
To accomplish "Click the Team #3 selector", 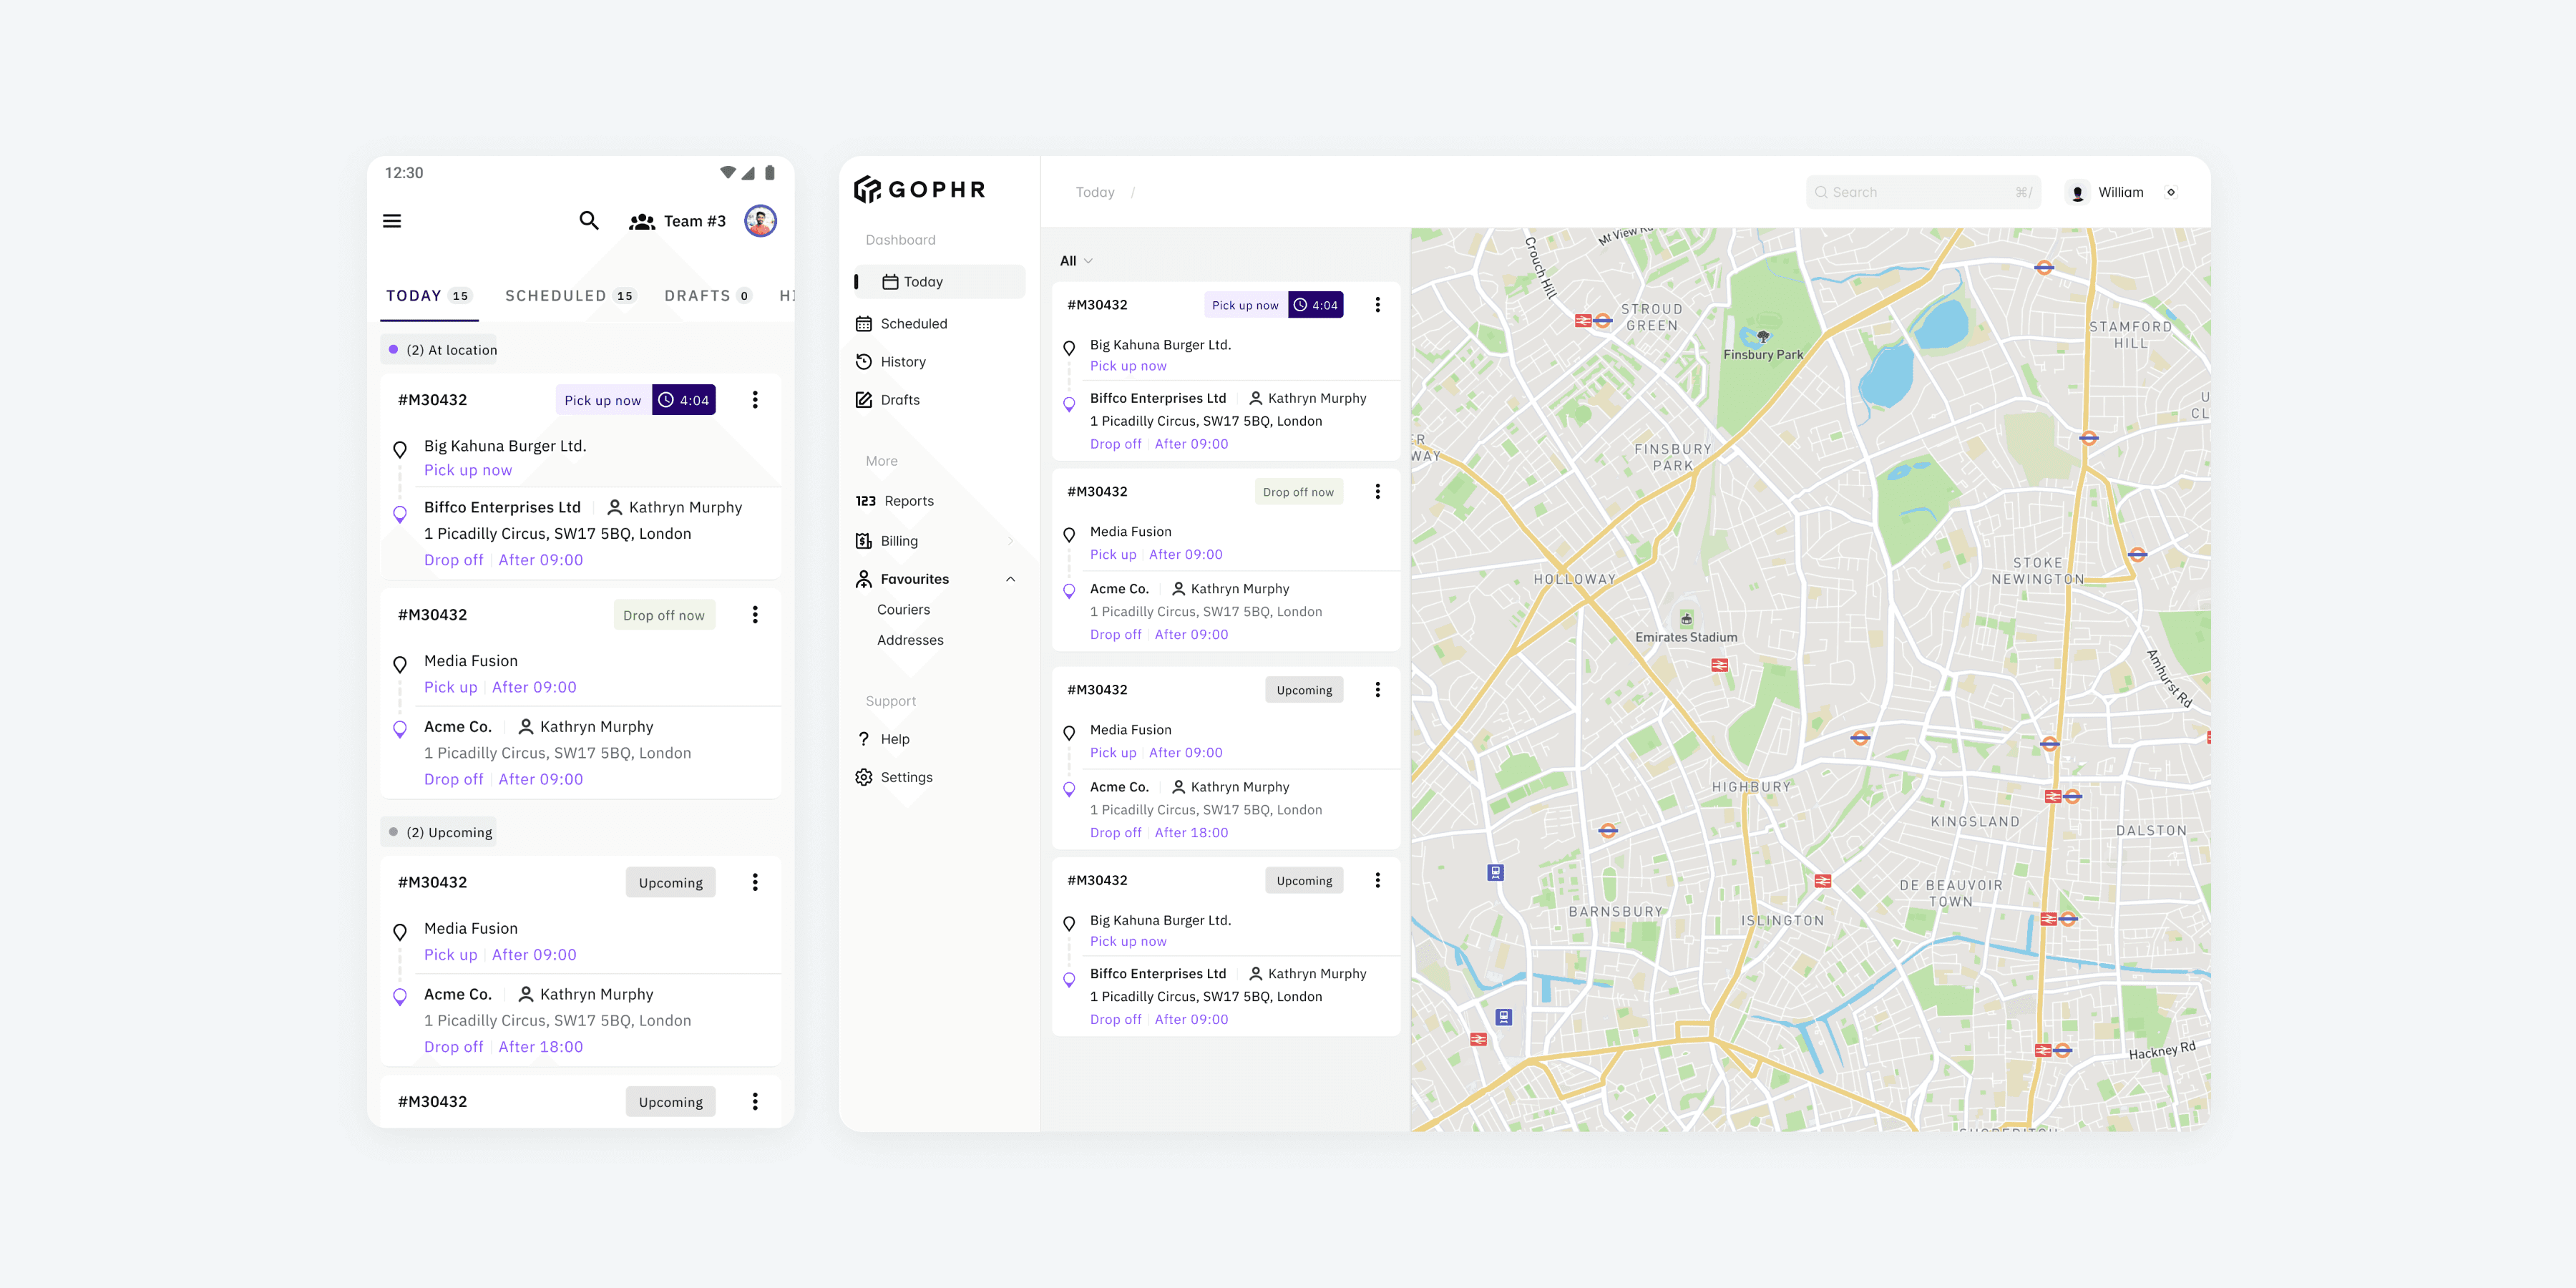I will pyautogui.click(x=677, y=221).
